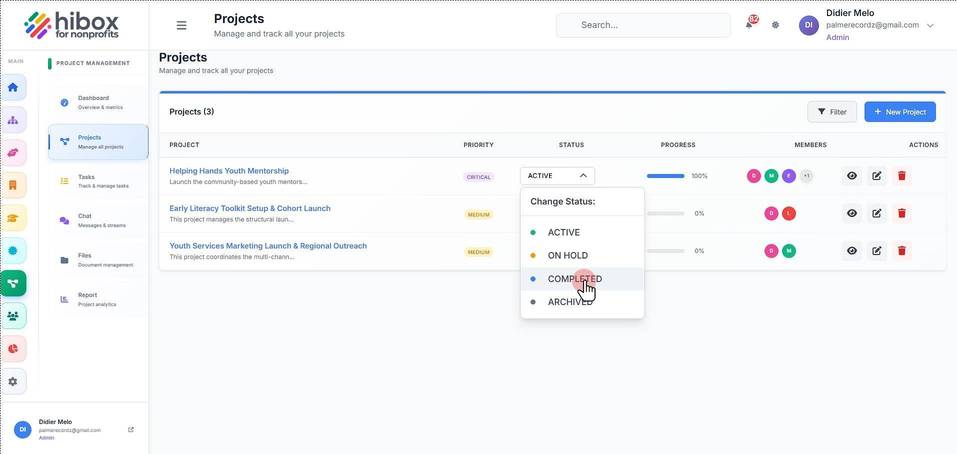Open the notifications bell
957x454 pixels.
click(749, 25)
